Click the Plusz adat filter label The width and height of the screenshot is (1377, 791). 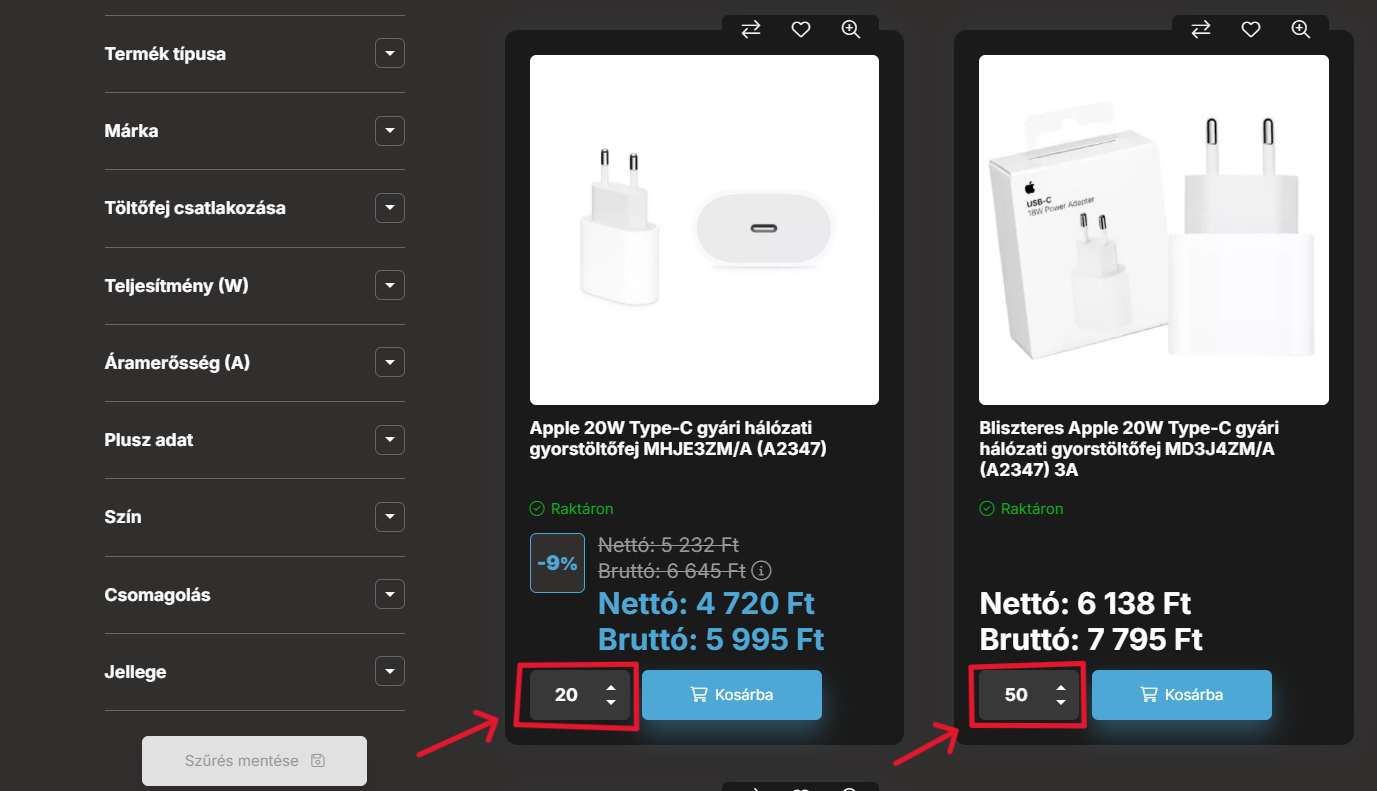(149, 440)
